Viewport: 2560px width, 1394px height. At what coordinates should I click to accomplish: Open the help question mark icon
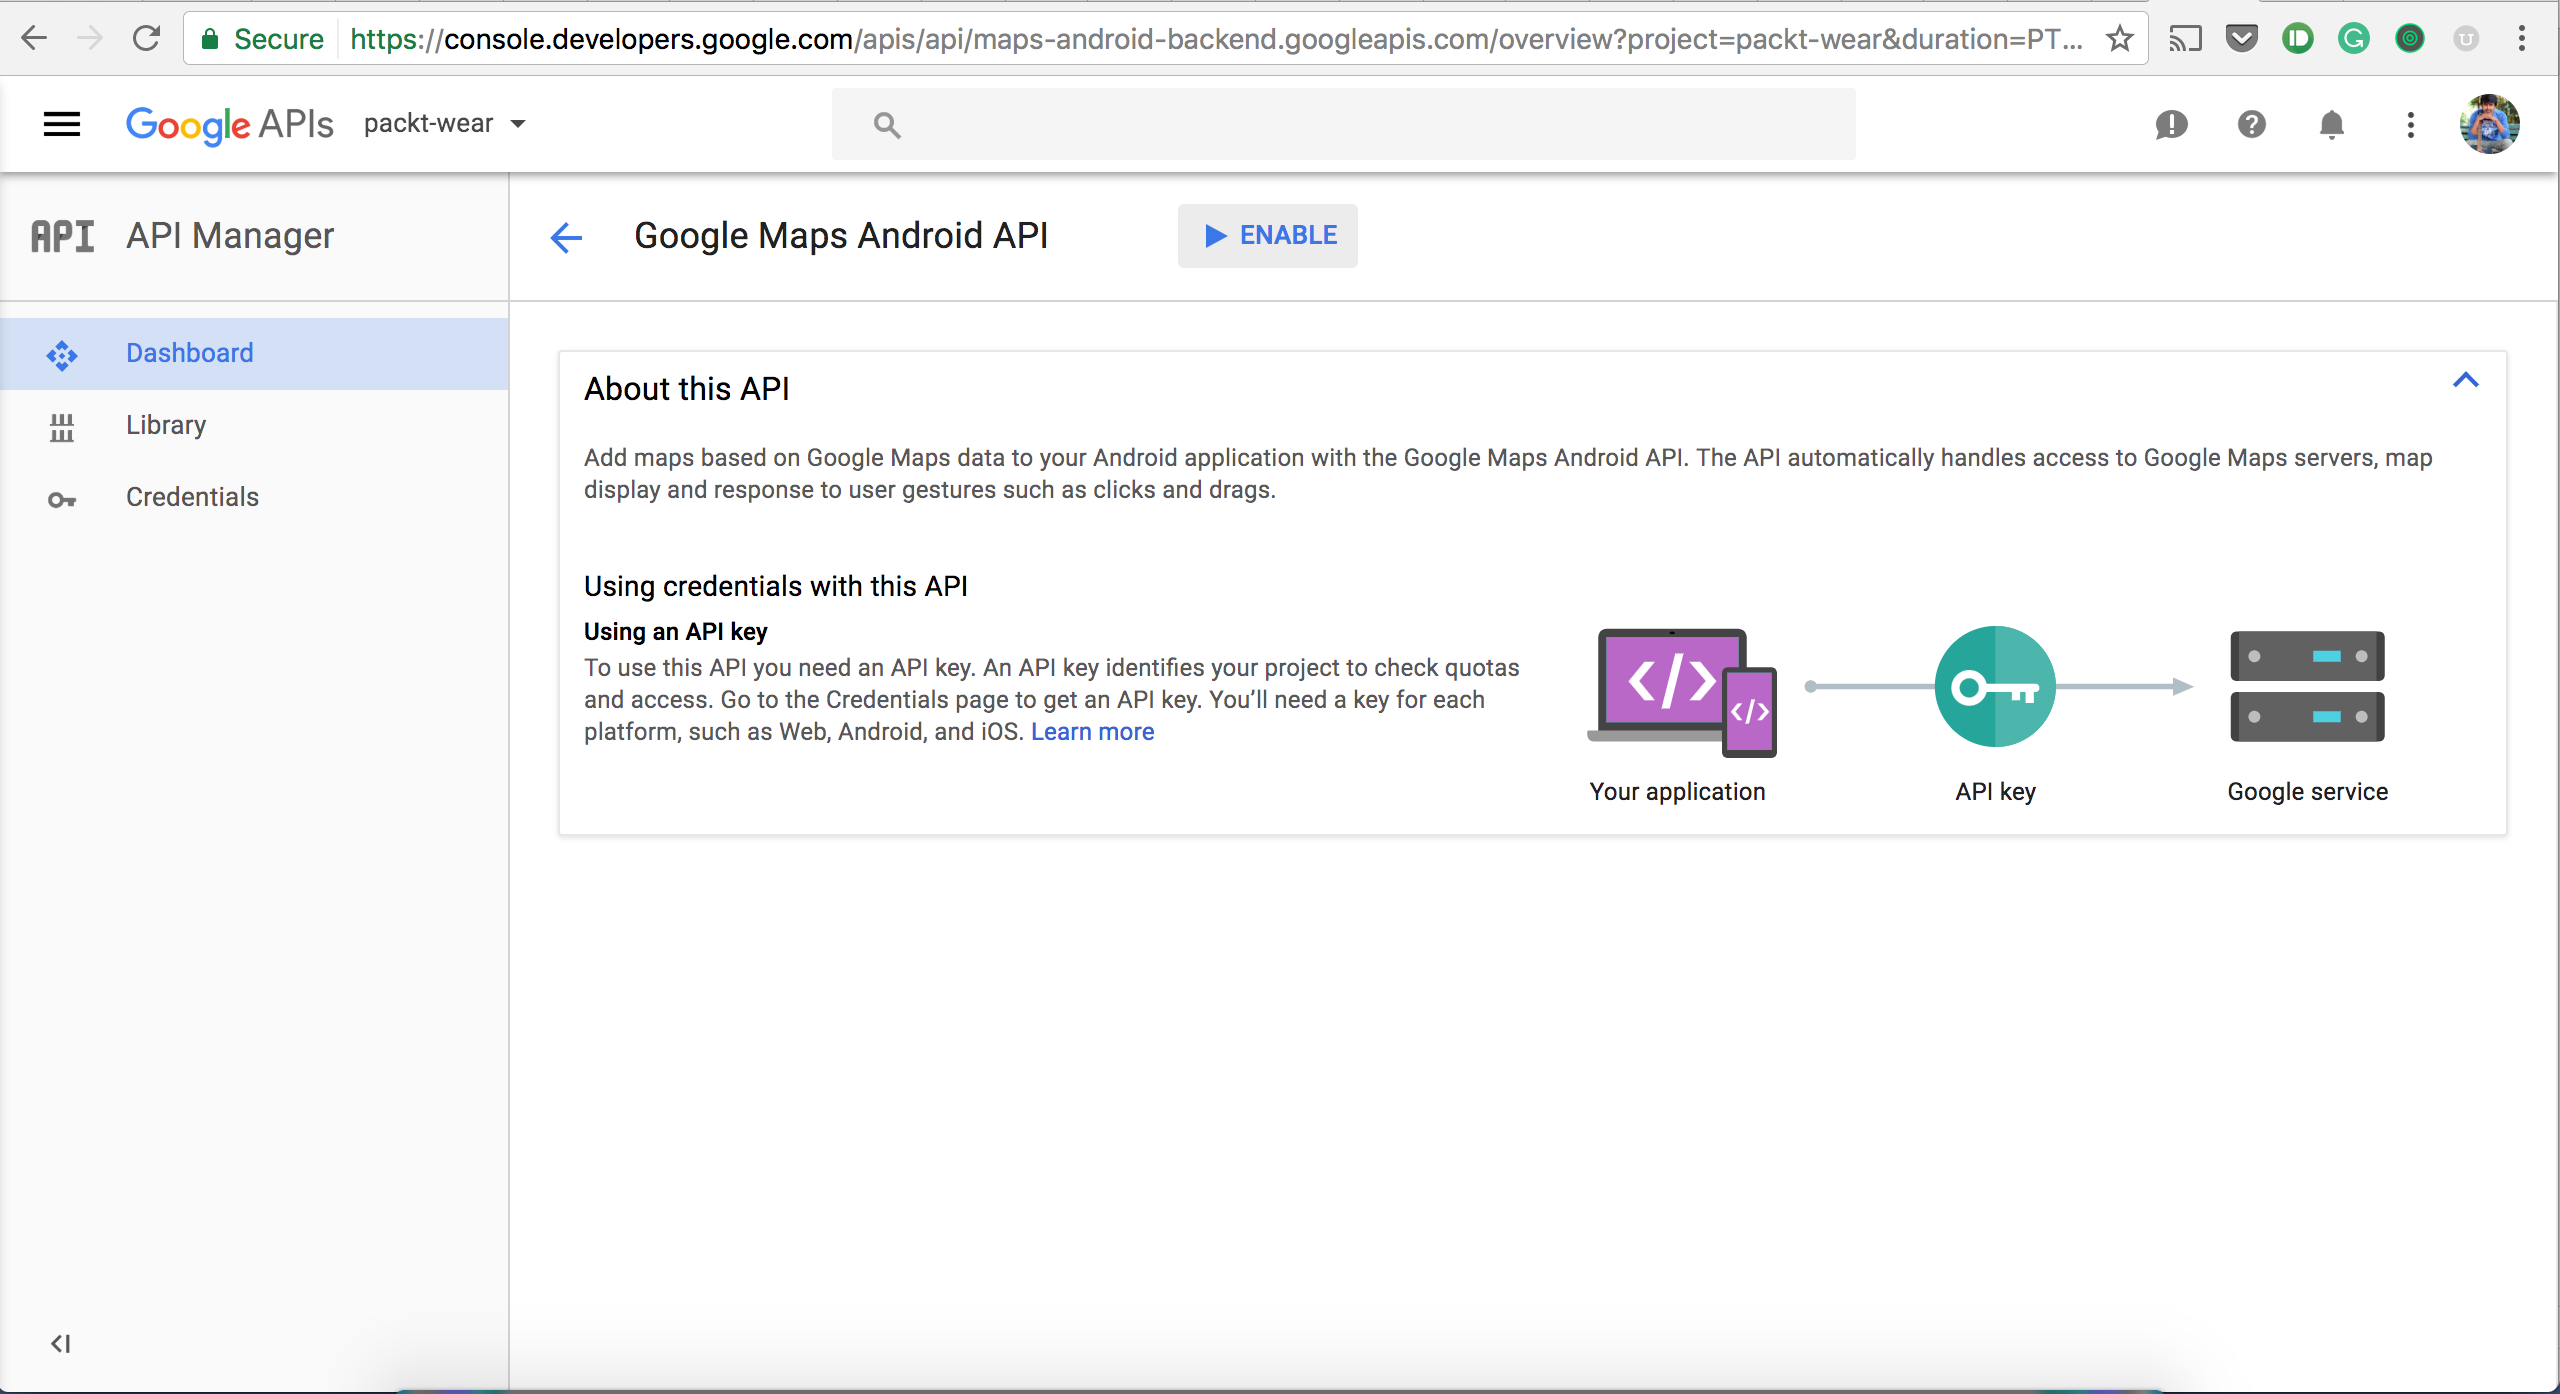point(2252,124)
